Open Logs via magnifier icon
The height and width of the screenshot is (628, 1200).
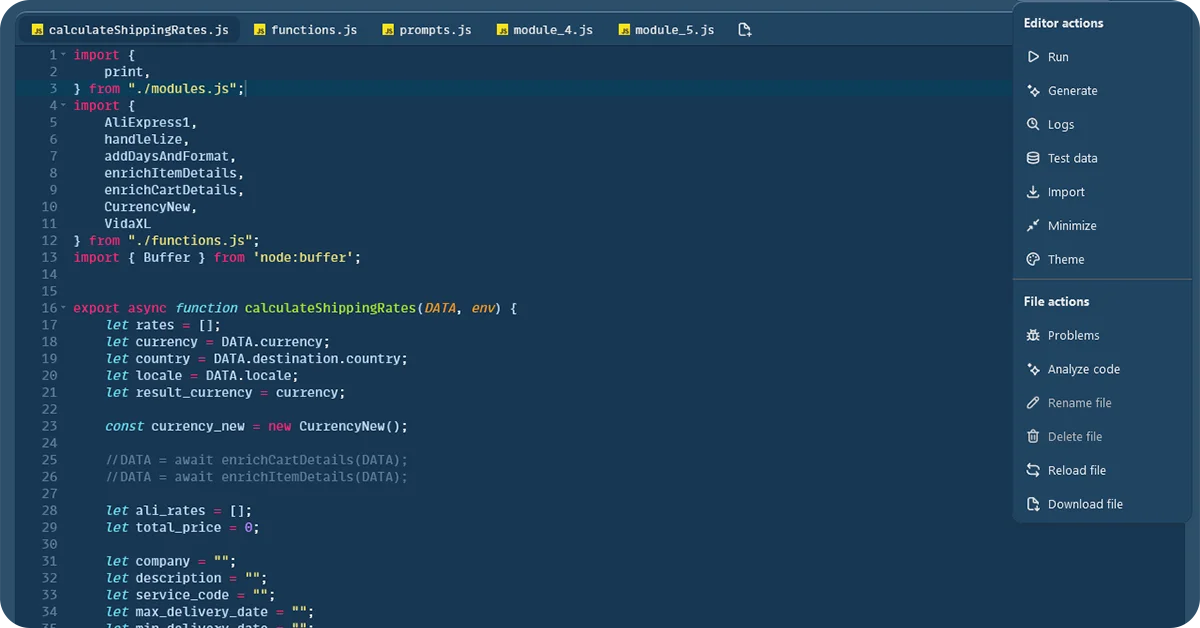1033,125
